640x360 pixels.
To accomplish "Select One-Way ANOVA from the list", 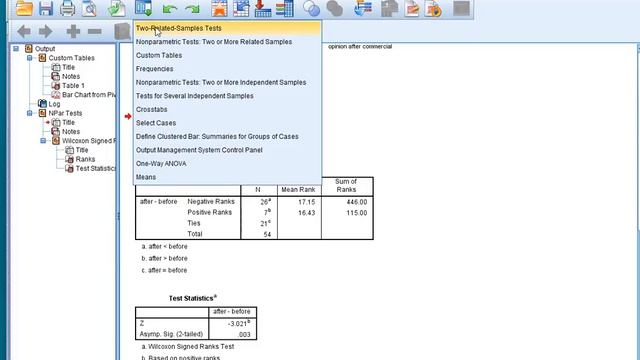I will [x=227, y=163].
